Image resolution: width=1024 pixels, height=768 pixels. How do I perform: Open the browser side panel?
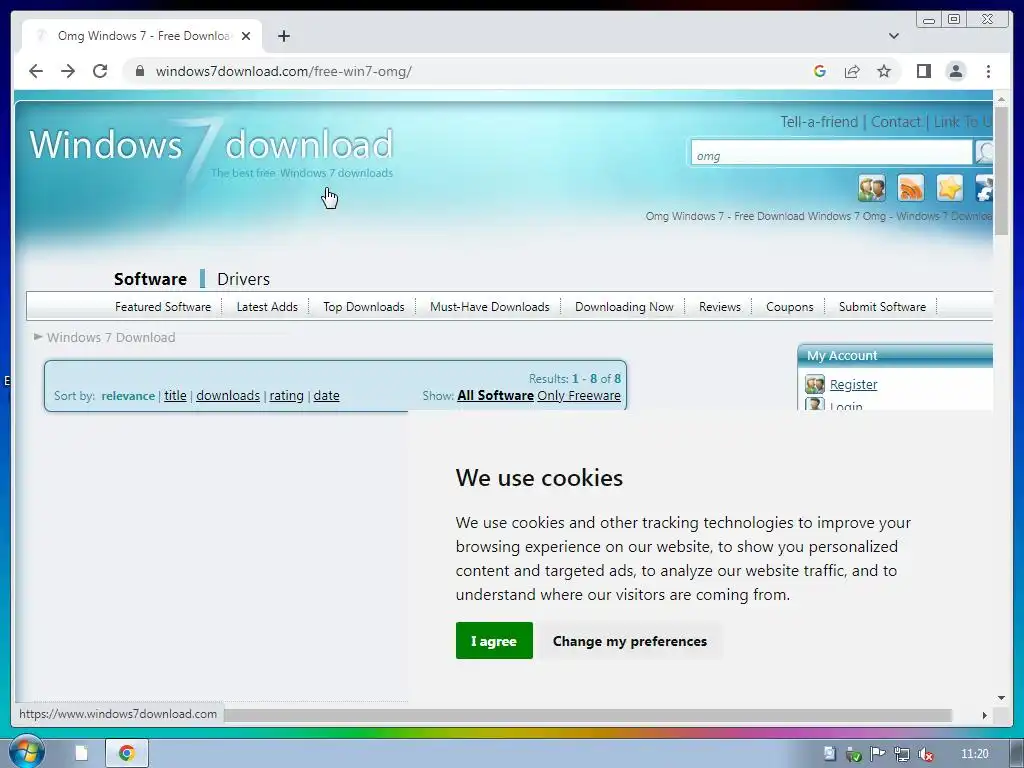point(923,71)
